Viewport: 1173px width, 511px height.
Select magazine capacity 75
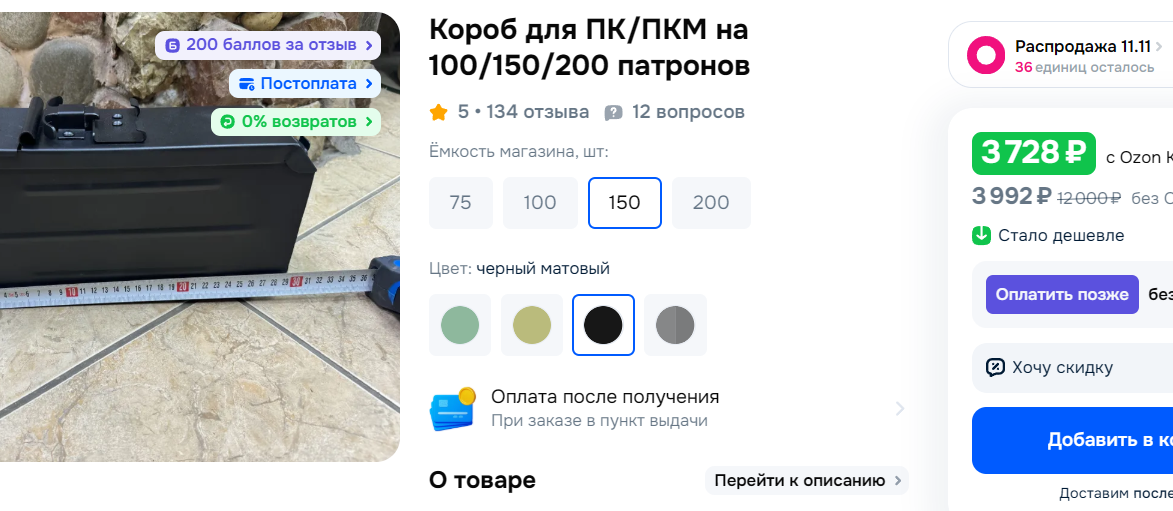(x=461, y=203)
